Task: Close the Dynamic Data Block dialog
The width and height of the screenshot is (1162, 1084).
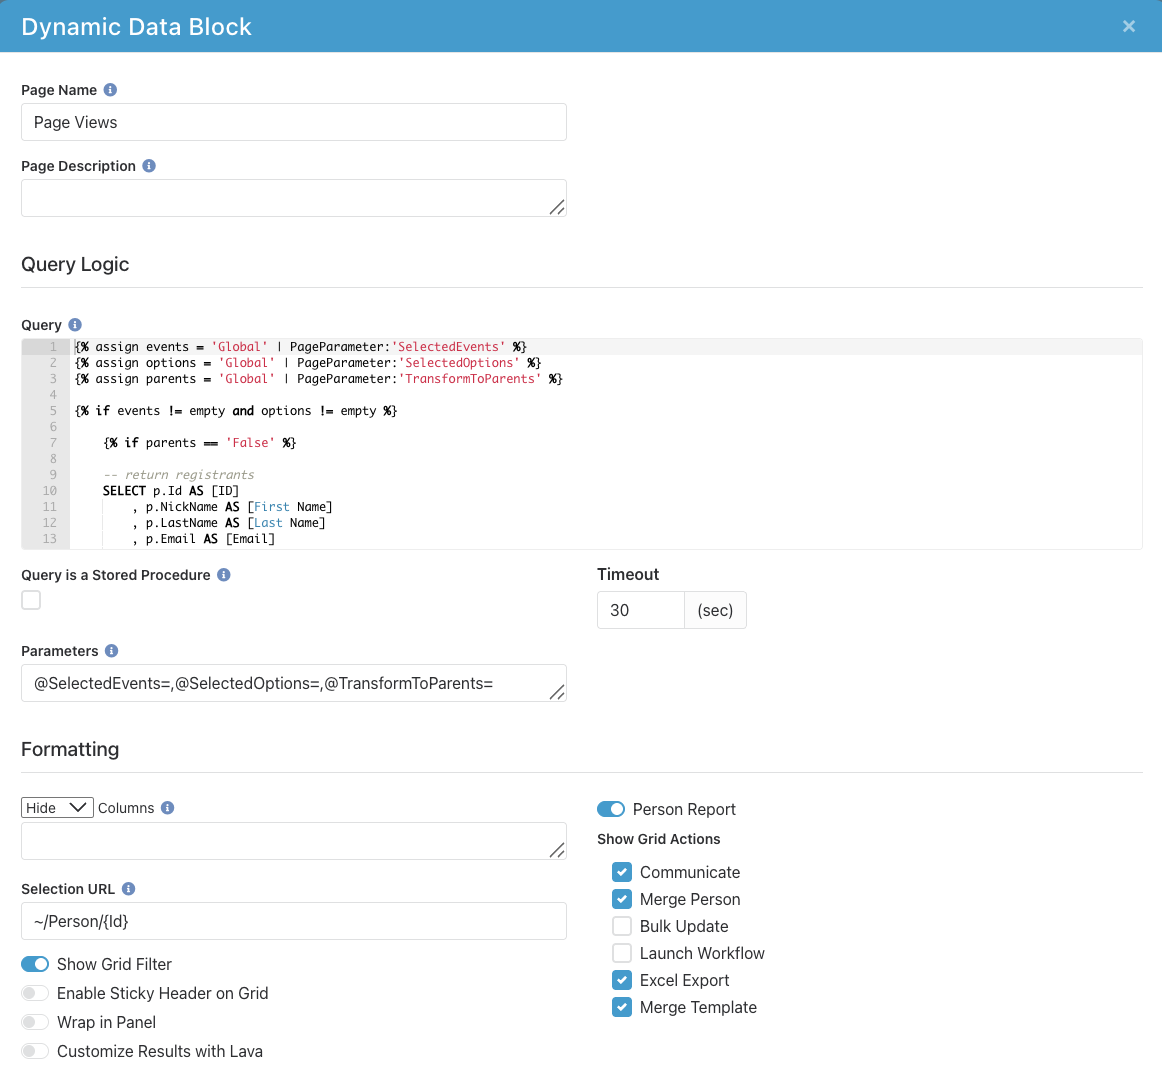Action: click(x=1129, y=27)
